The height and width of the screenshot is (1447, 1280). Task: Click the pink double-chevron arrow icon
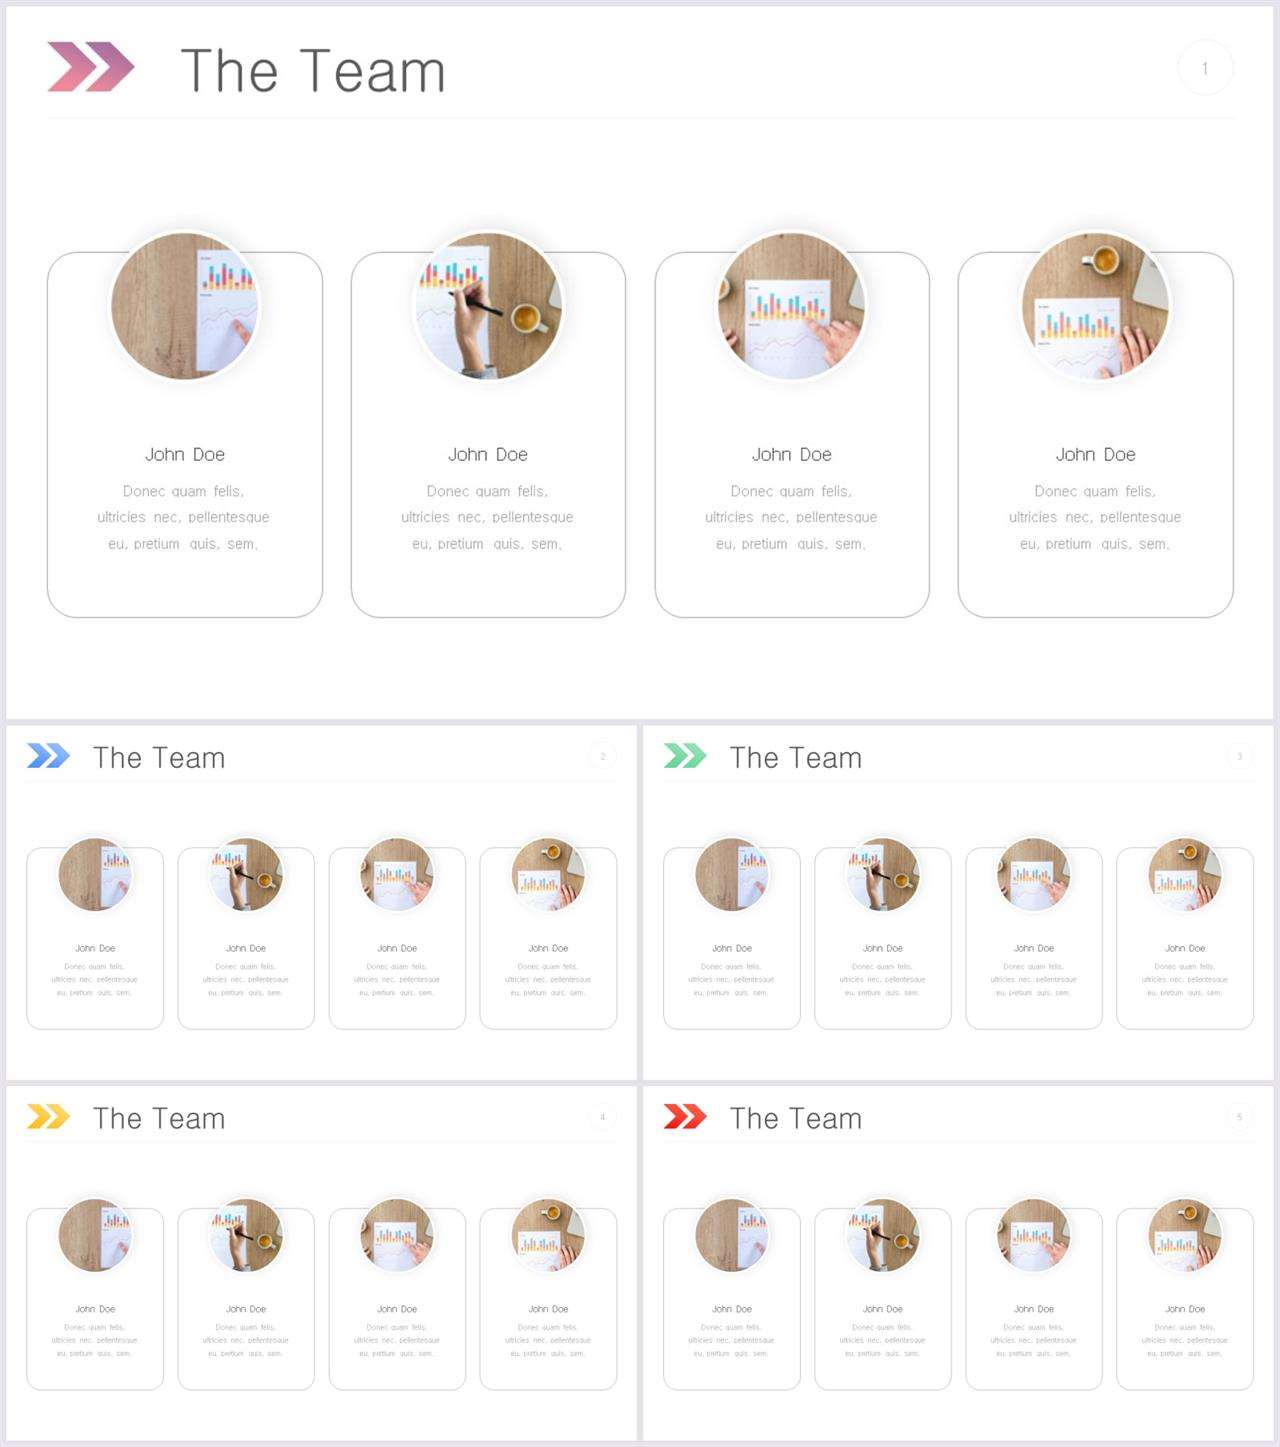[x=91, y=68]
